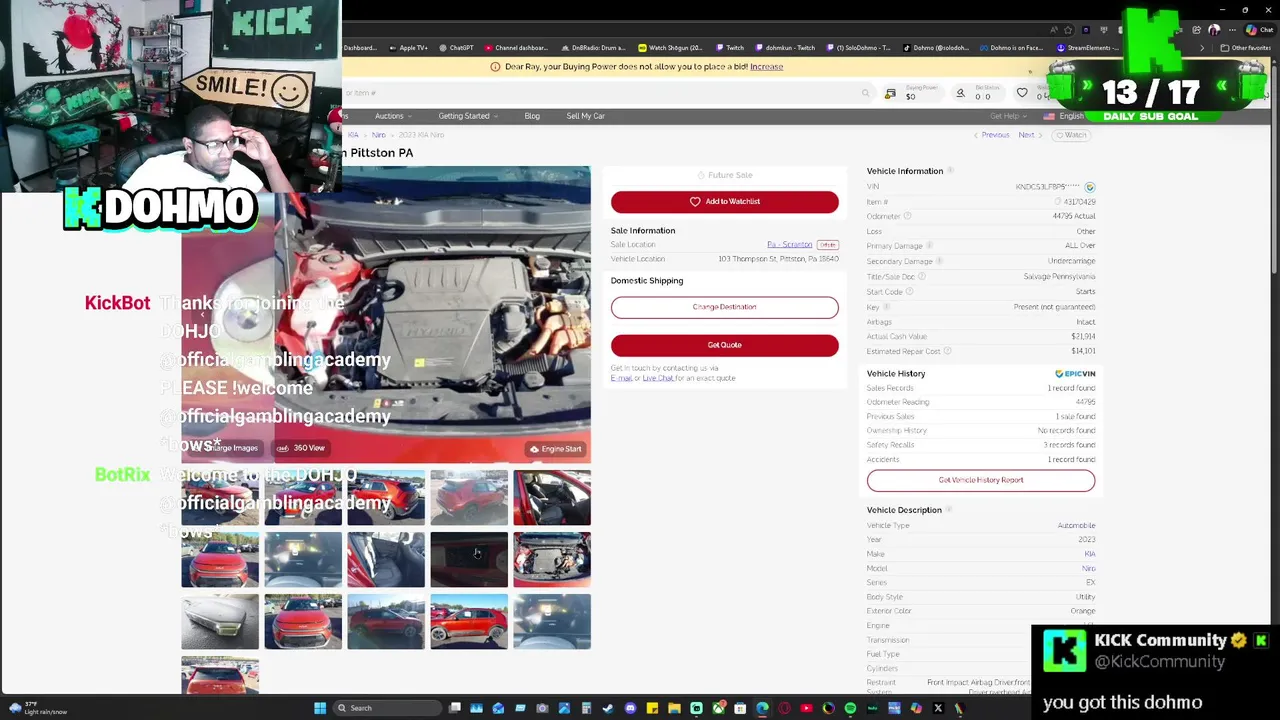Image resolution: width=1280 pixels, height=720 pixels.
Task: Open Microsoft Edge from the taskbar
Action: pyautogui.click(x=762, y=708)
